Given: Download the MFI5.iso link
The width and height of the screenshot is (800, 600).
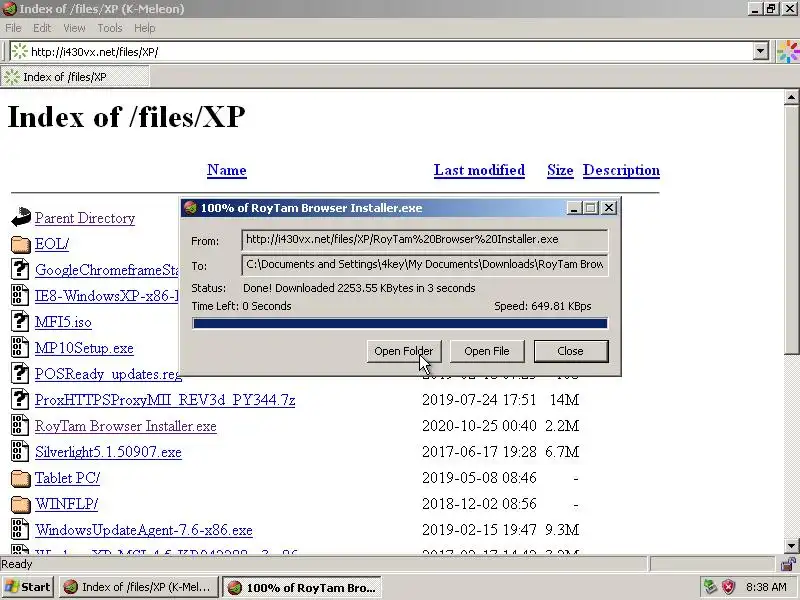Looking at the screenshot, I should click(63, 322).
